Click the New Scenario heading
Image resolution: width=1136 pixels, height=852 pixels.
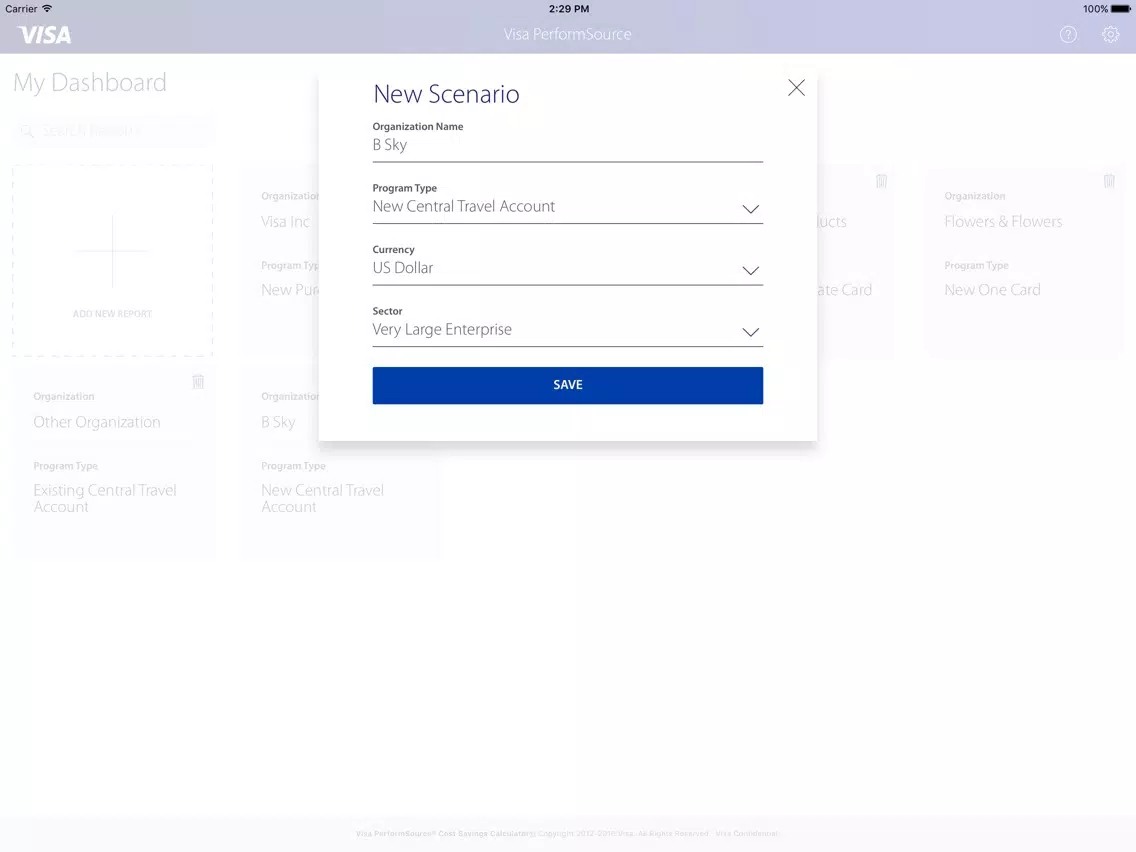point(446,94)
